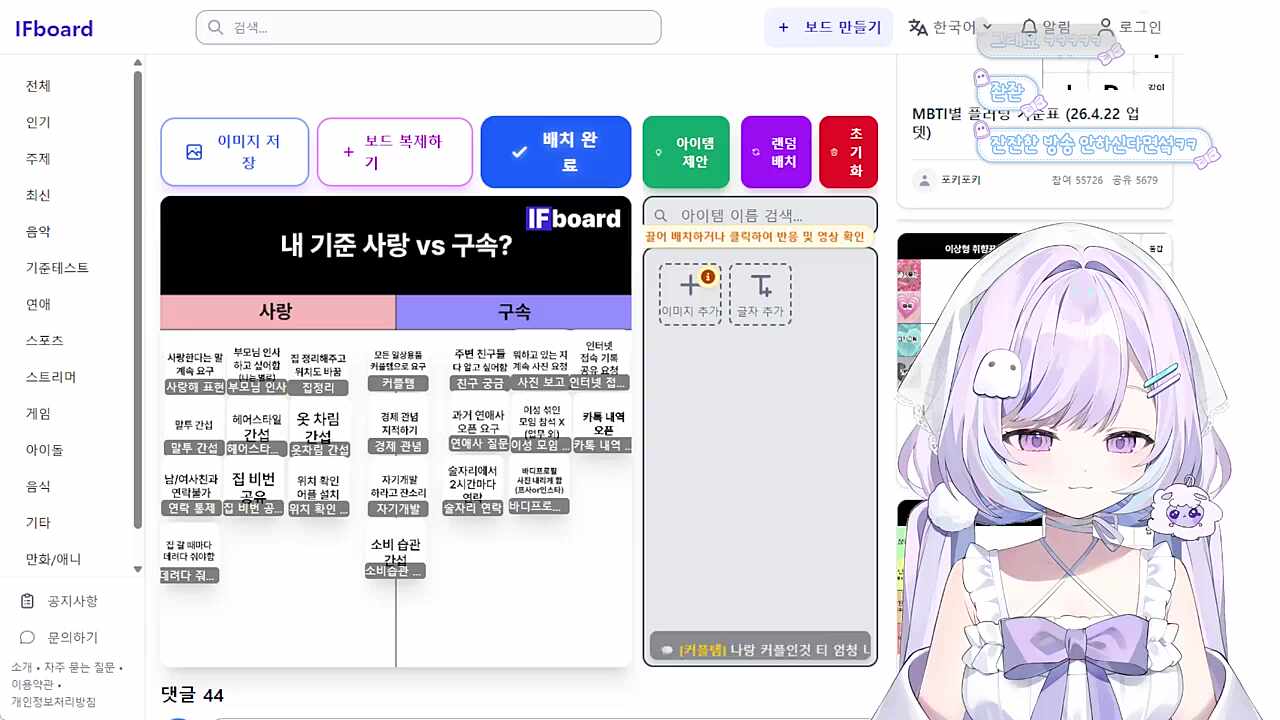Click the MBTI별 플러팅 차트표 board title
Screen dimensions: 1280x720
pyautogui.click(x=1025, y=123)
